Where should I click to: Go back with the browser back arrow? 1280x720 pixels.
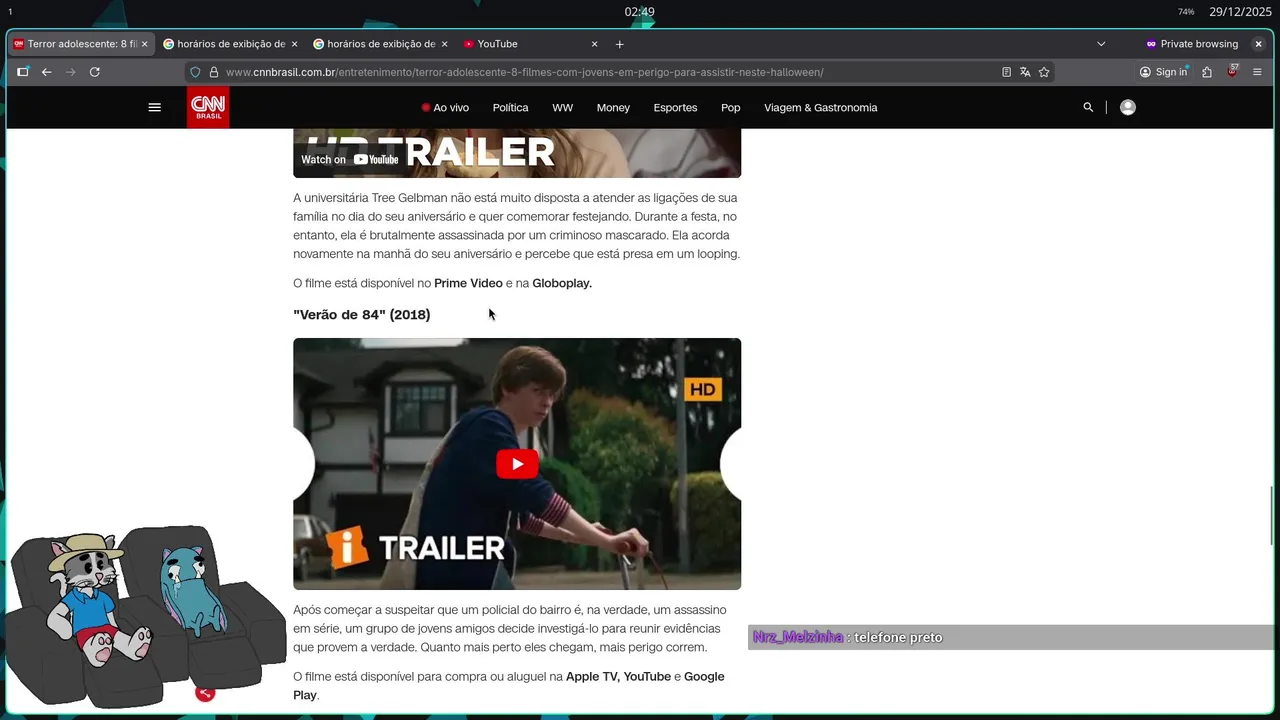46,72
